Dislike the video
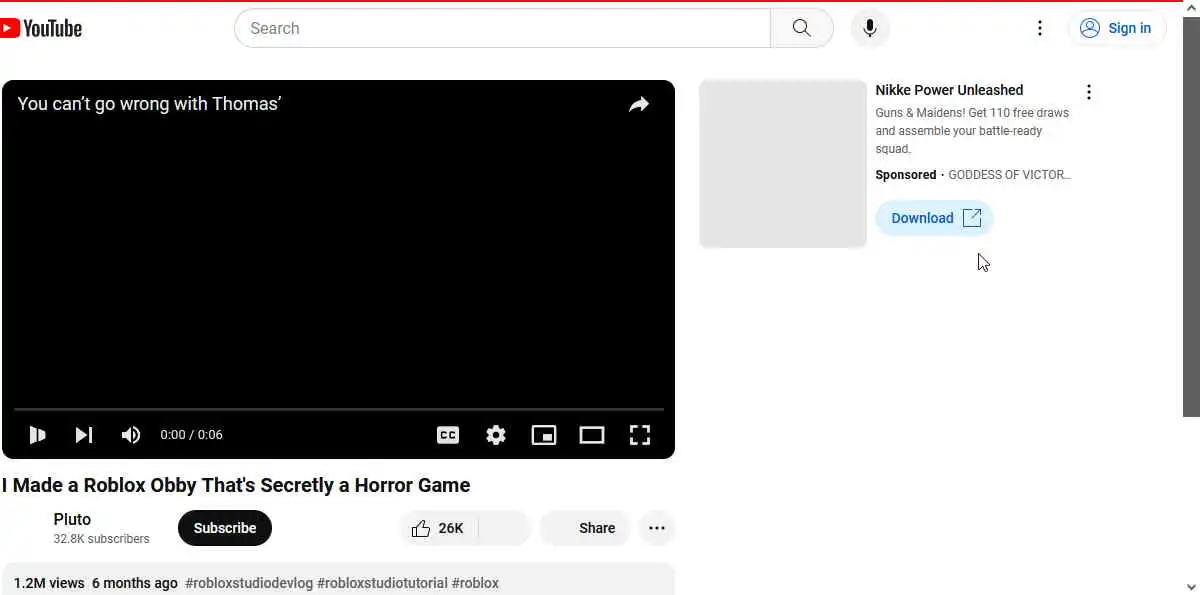 click(505, 528)
